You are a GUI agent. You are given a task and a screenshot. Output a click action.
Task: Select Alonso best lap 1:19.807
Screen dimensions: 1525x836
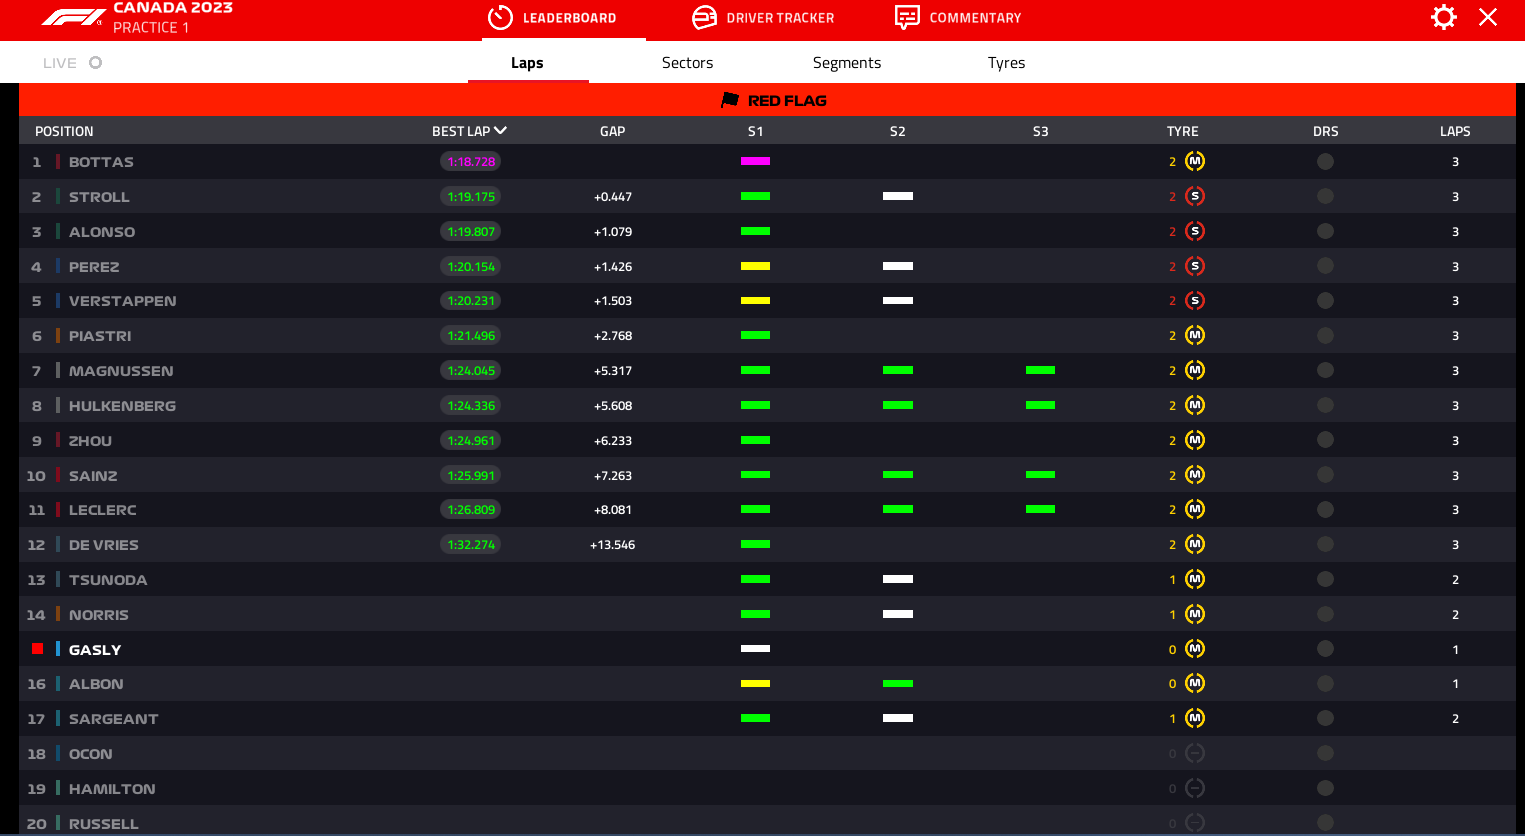tap(471, 231)
